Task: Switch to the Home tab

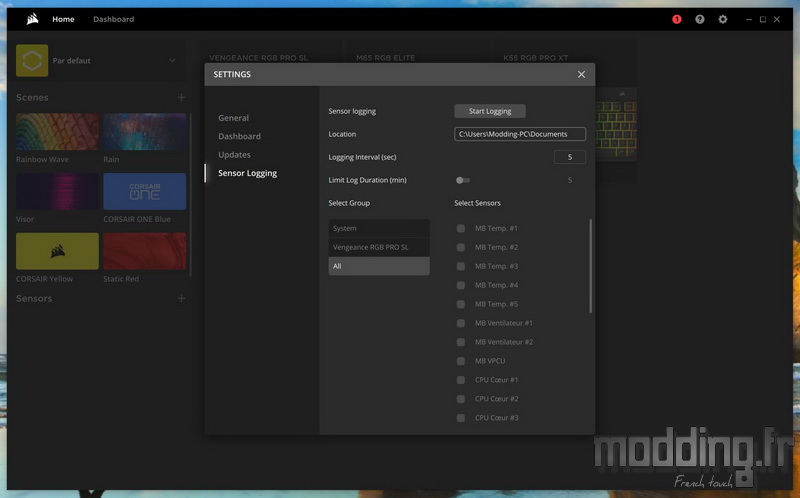Action: click(63, 19)
